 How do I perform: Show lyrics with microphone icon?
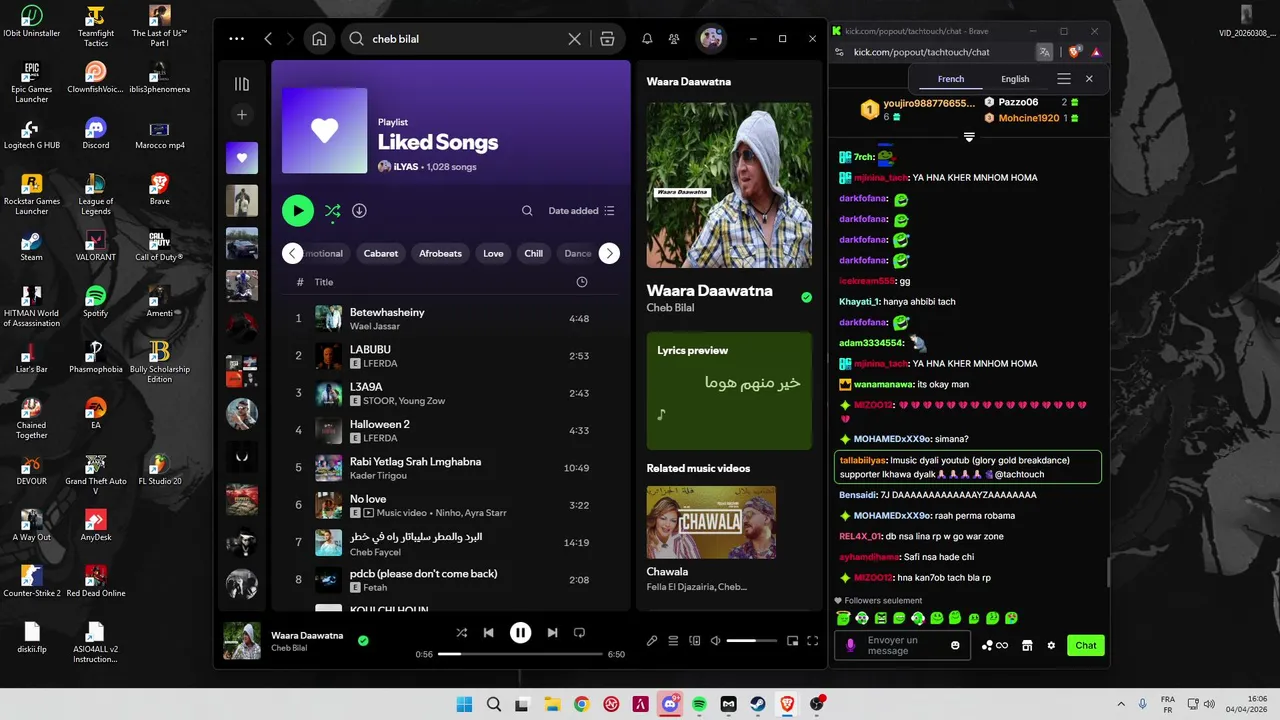pos(652,641)
